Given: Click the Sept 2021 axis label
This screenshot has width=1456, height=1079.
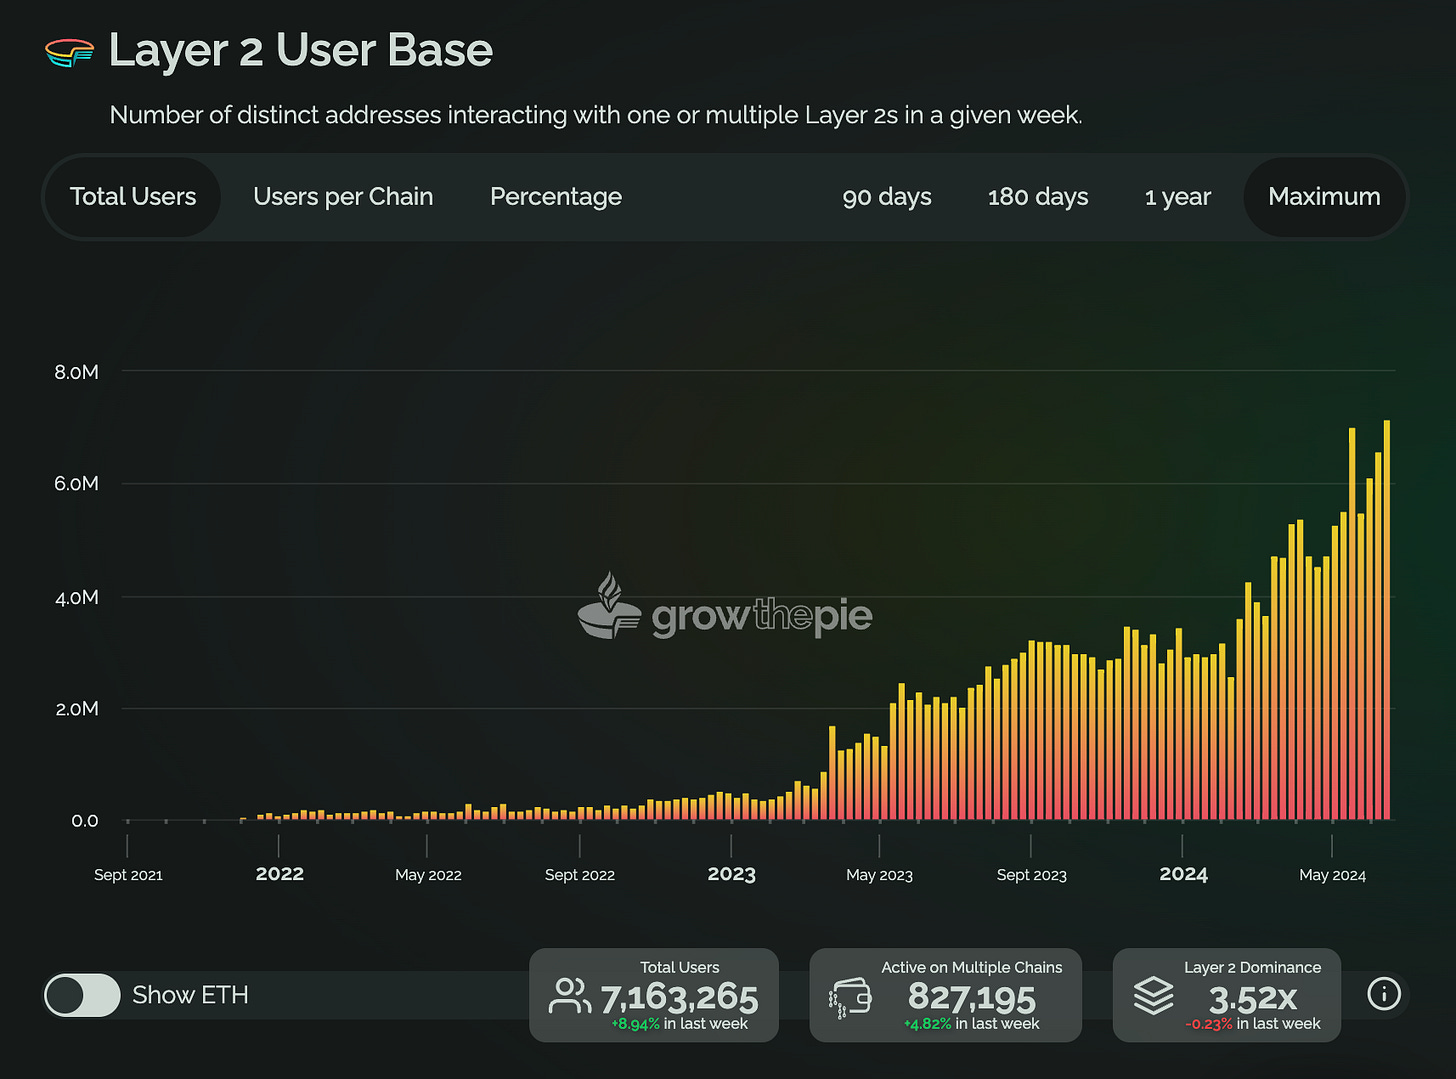Looking at the screenshot, I should 128,875.
